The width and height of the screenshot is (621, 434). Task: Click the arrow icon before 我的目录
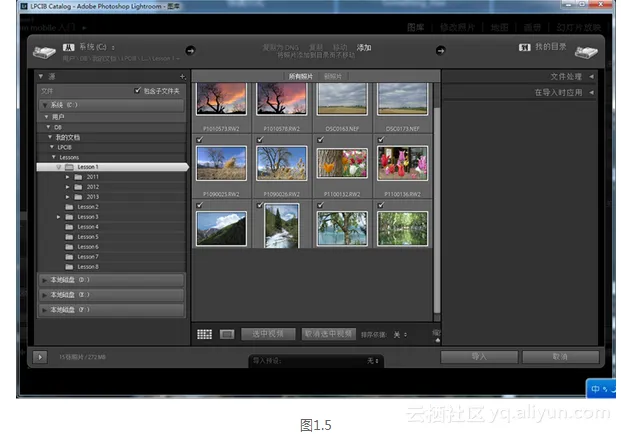tap(440, 51)
